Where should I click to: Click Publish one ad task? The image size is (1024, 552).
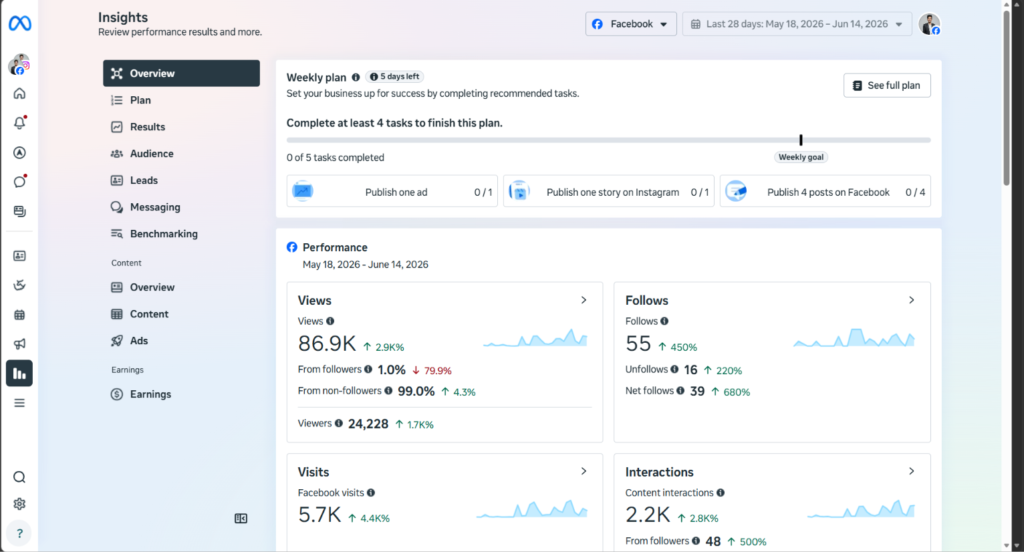tap(392, 191)
